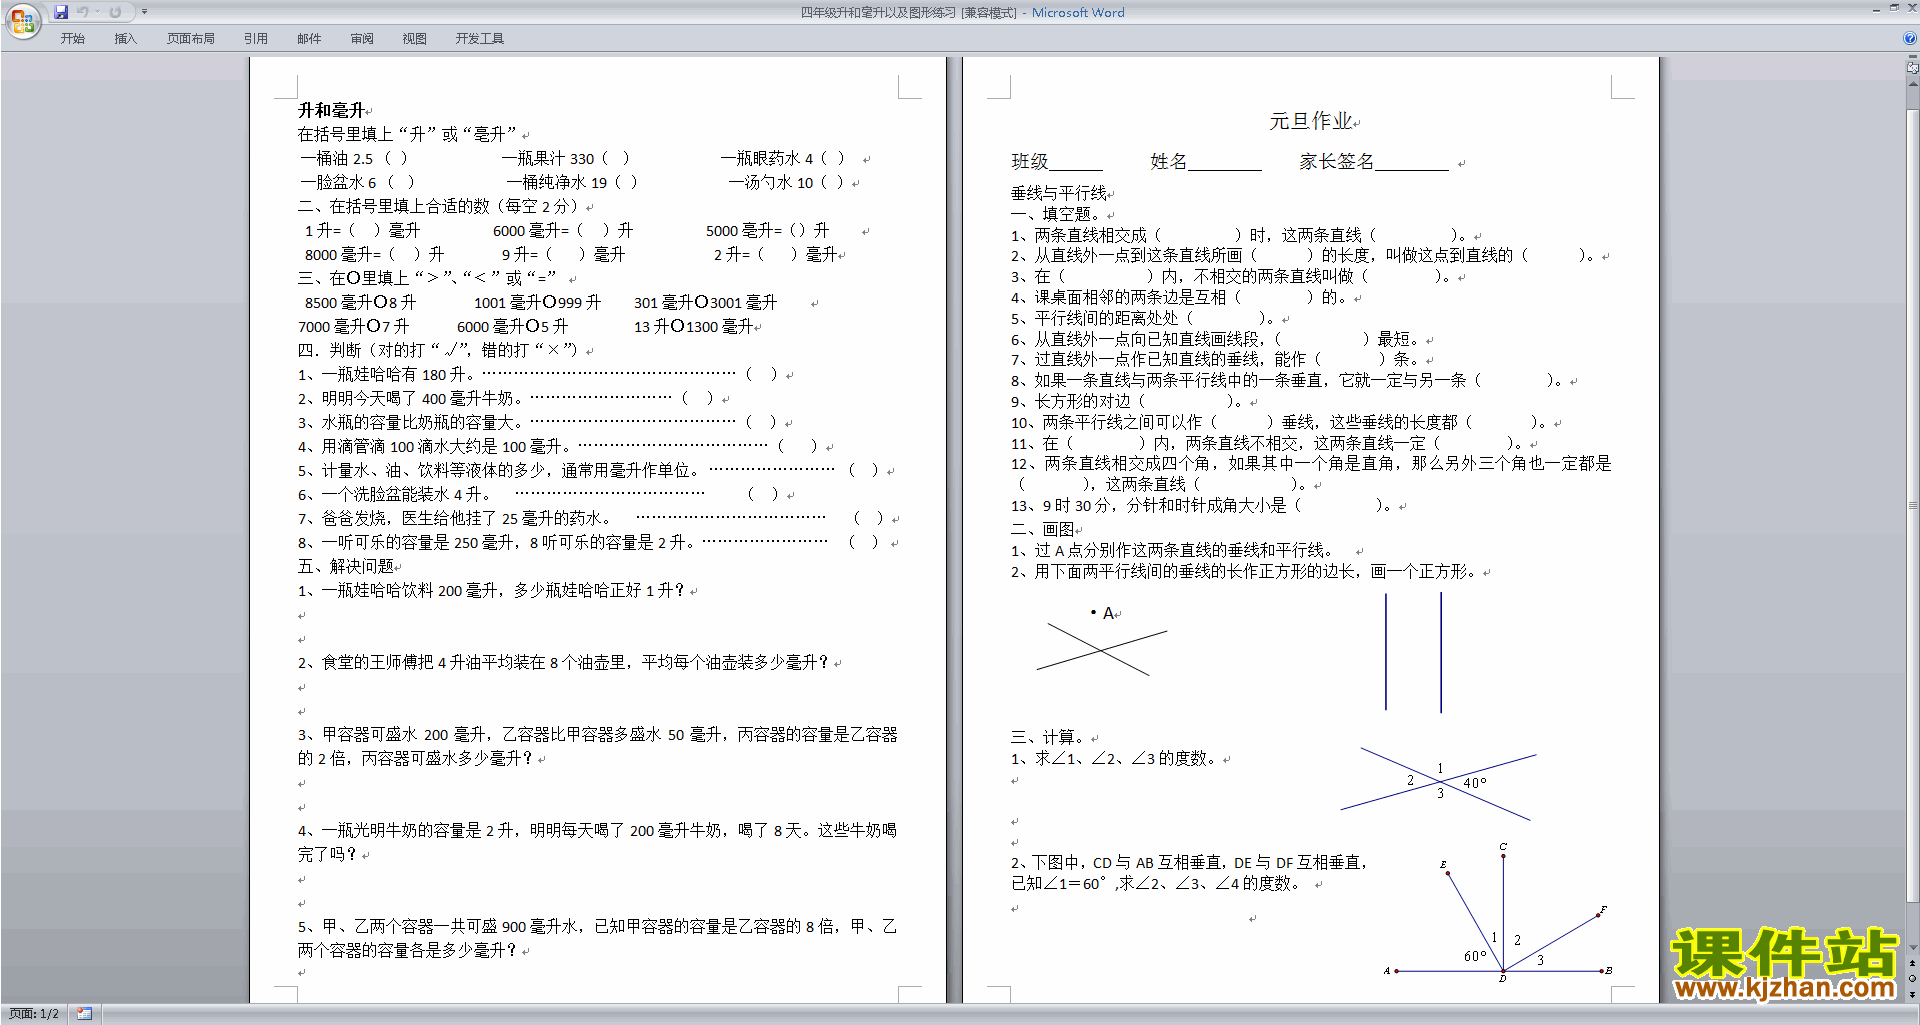Click the text 一瓶果汁 330
This screenshot has height=1025, width=1920.
click(x=548, y=158)
